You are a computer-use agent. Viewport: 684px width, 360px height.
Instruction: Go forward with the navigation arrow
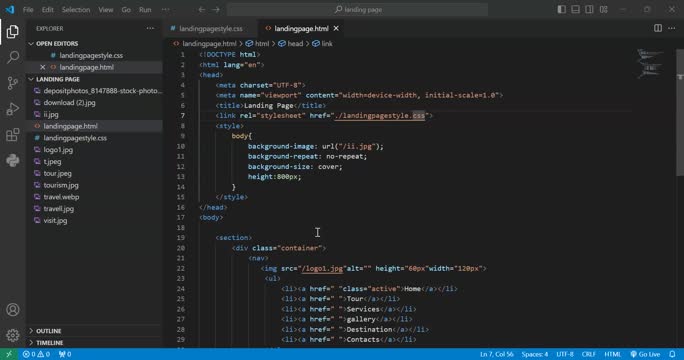[x=216, y=9]
